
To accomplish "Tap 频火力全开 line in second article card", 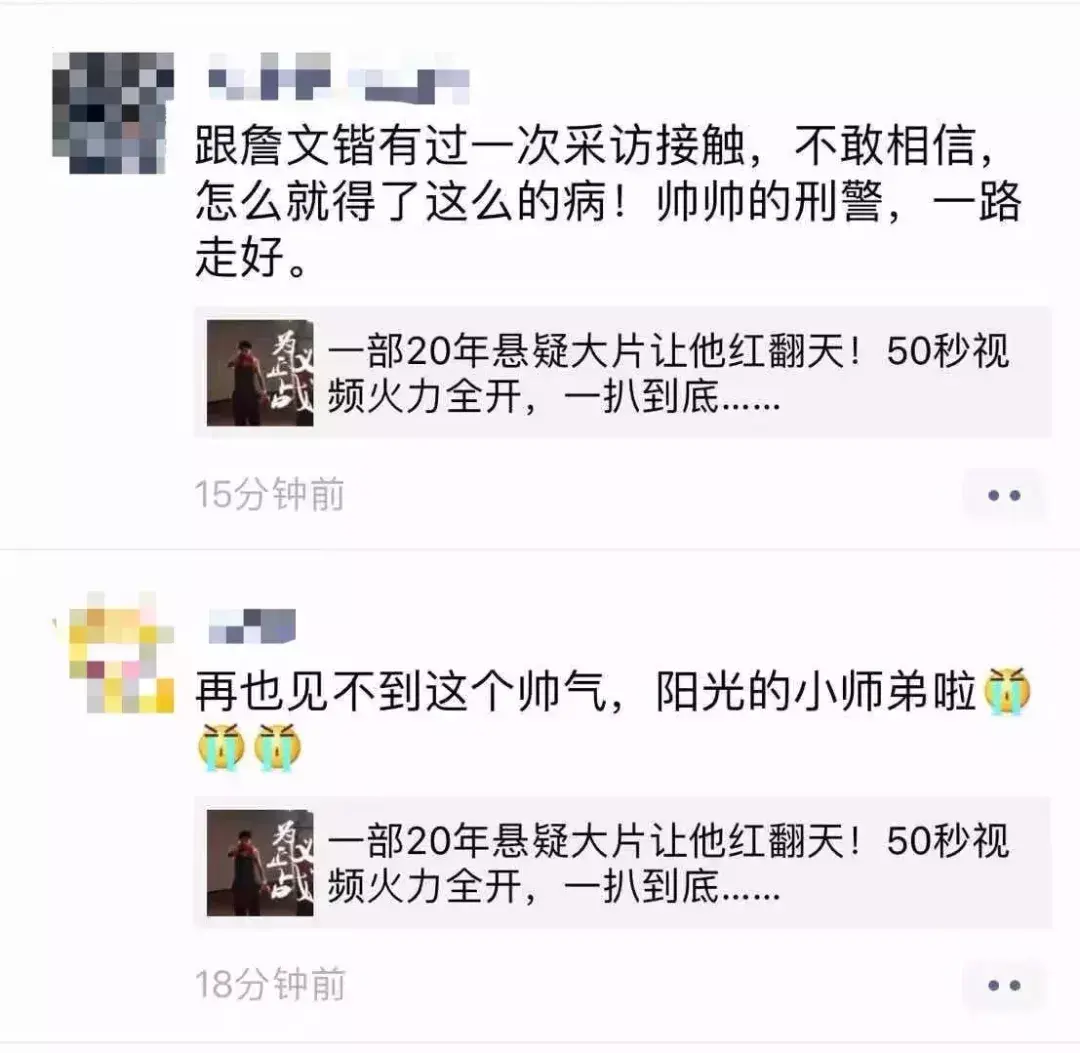I will (x=554, y=887).
